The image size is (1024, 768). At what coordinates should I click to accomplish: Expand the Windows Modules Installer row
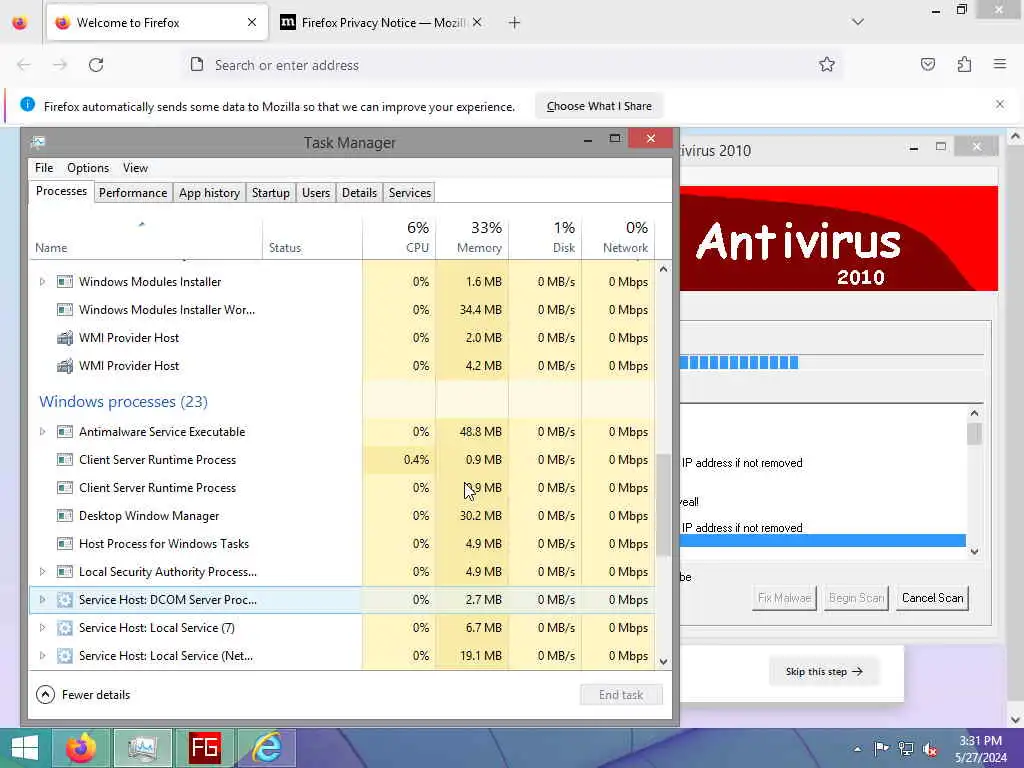point(42,281)
